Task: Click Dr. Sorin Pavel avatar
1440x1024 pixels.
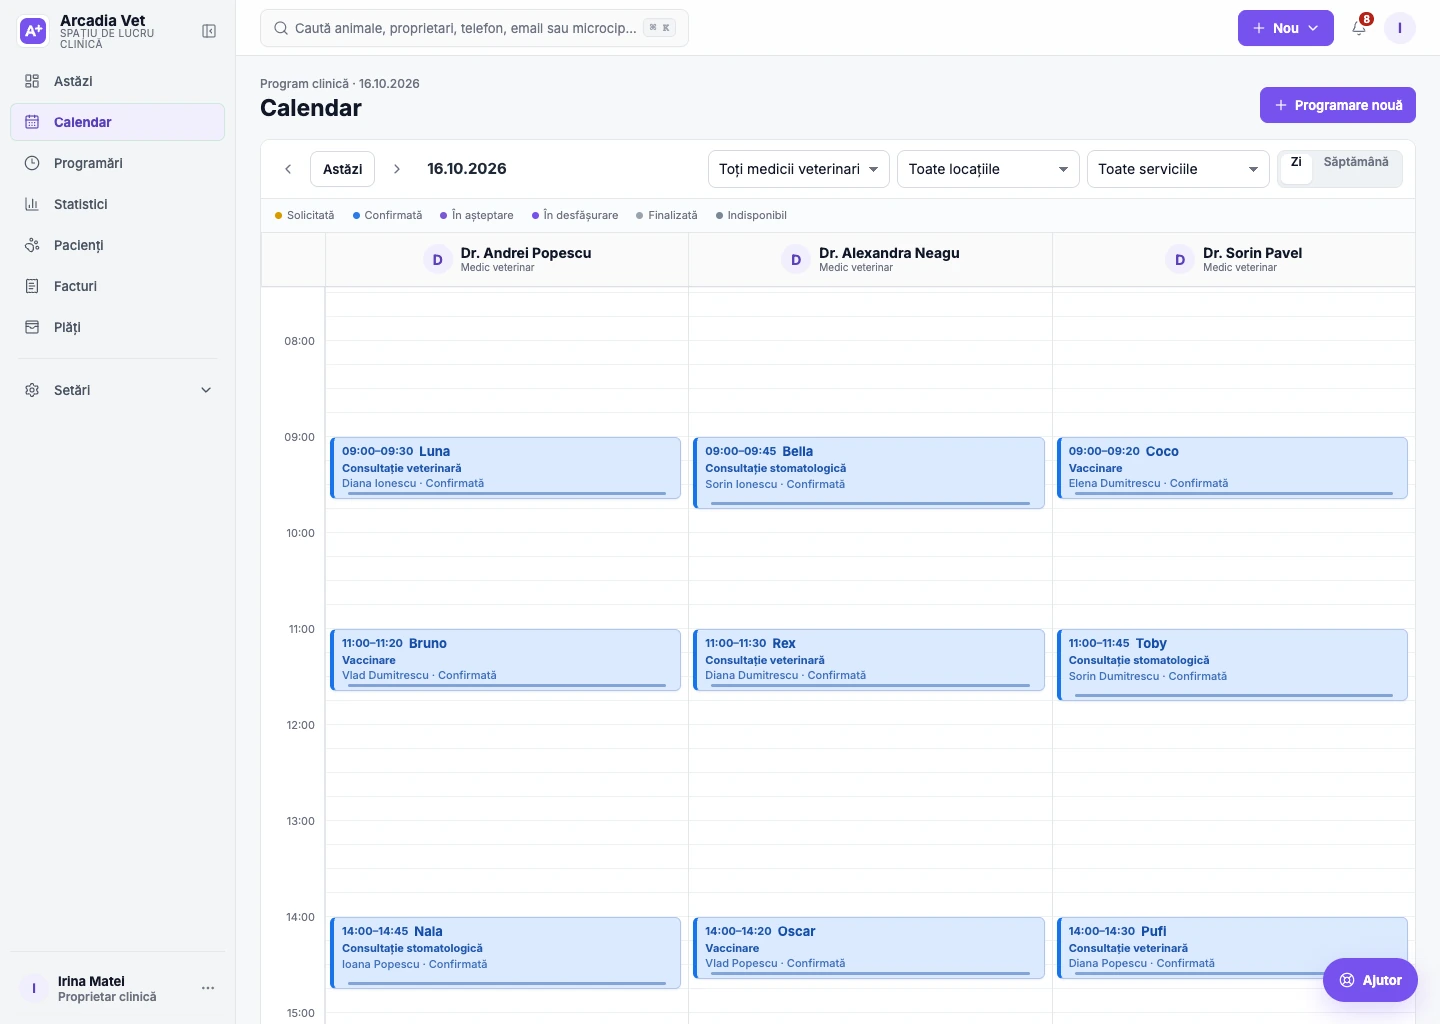Action: [x=1180, y=260]
